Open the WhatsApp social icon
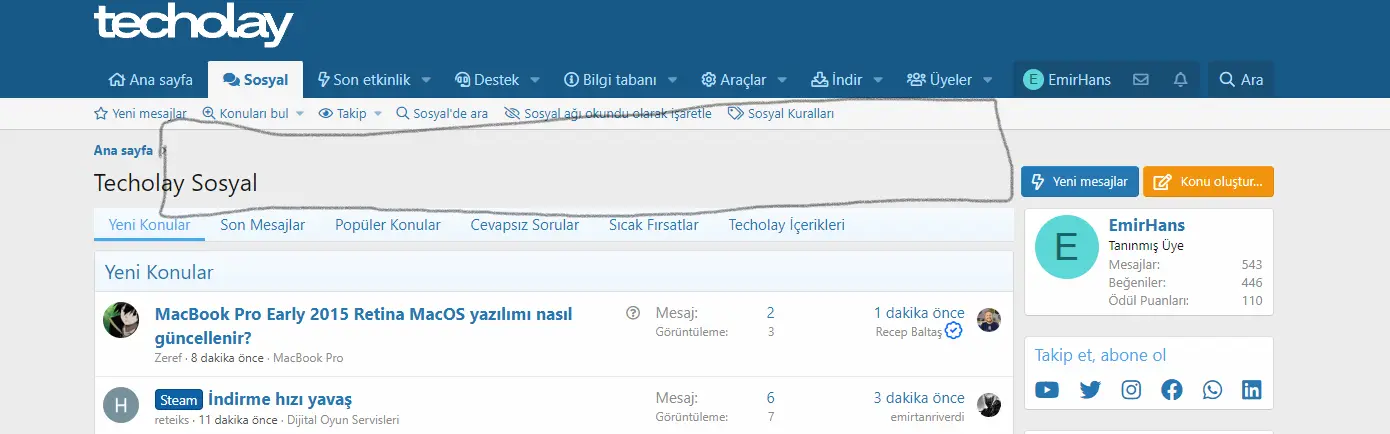This screenshot has height=434, width=1390. pyautogui.click(x=1212, y=390)
